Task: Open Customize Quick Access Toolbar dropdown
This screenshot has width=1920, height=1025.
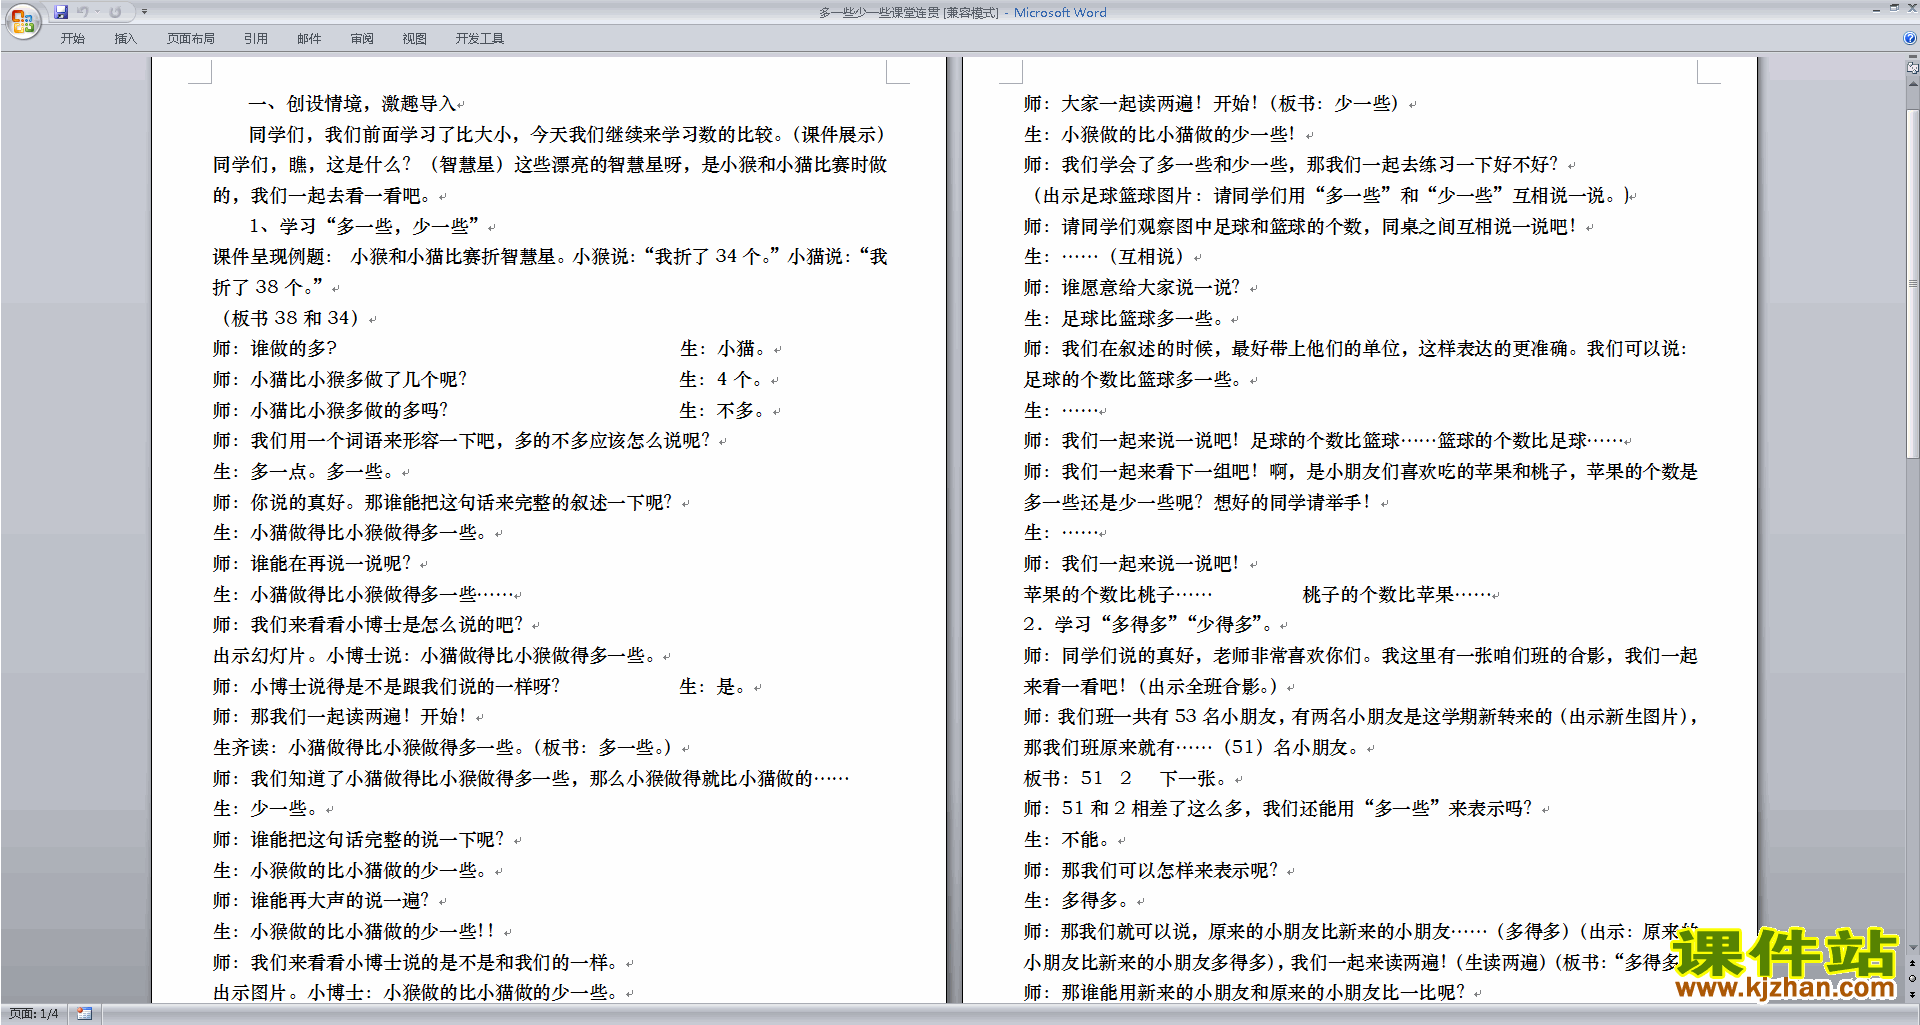Action: [x=145, y=12]
